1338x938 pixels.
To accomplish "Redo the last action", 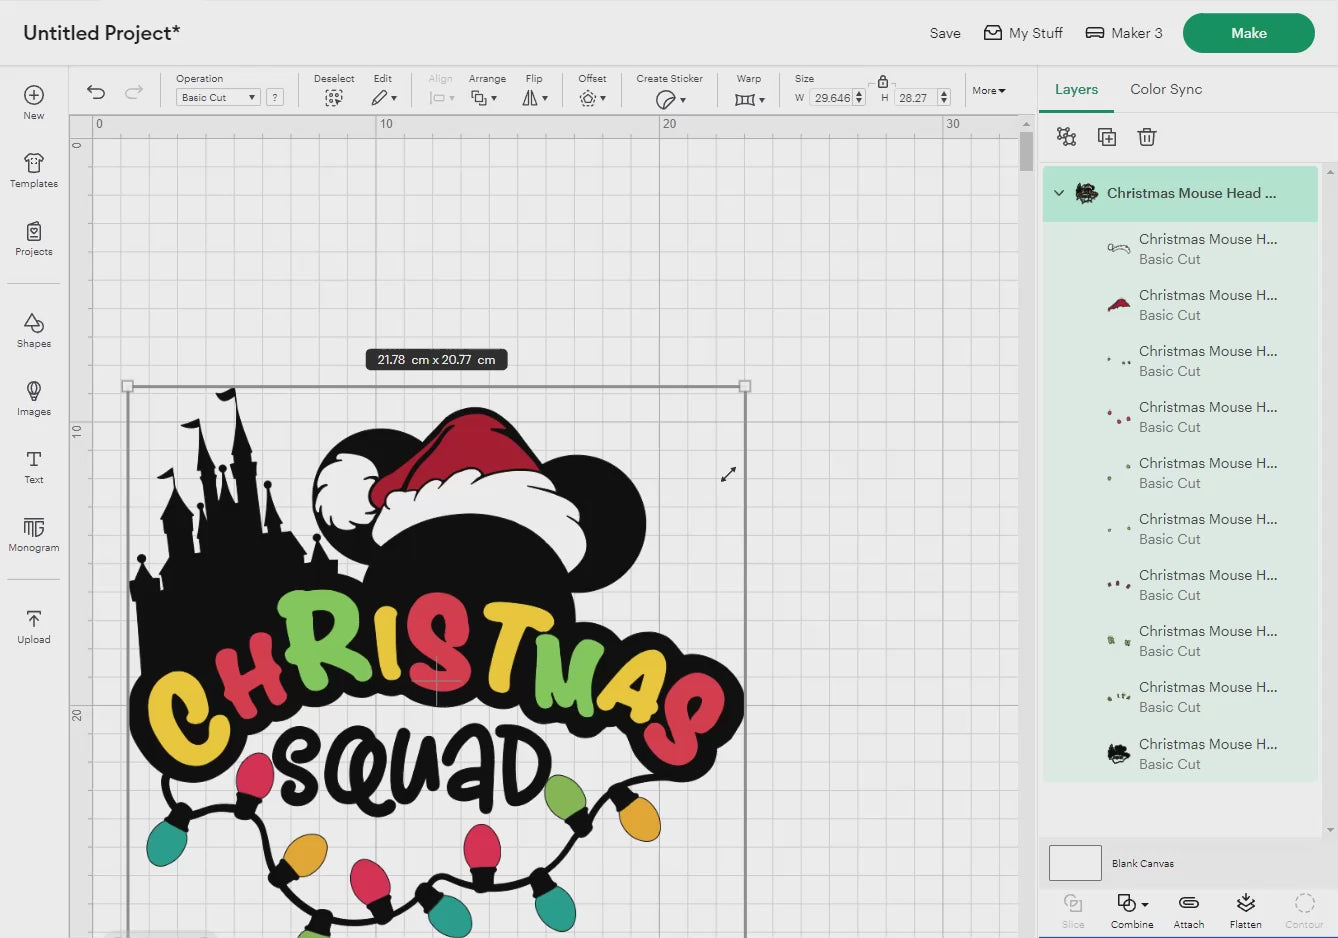I will point(134,92).
